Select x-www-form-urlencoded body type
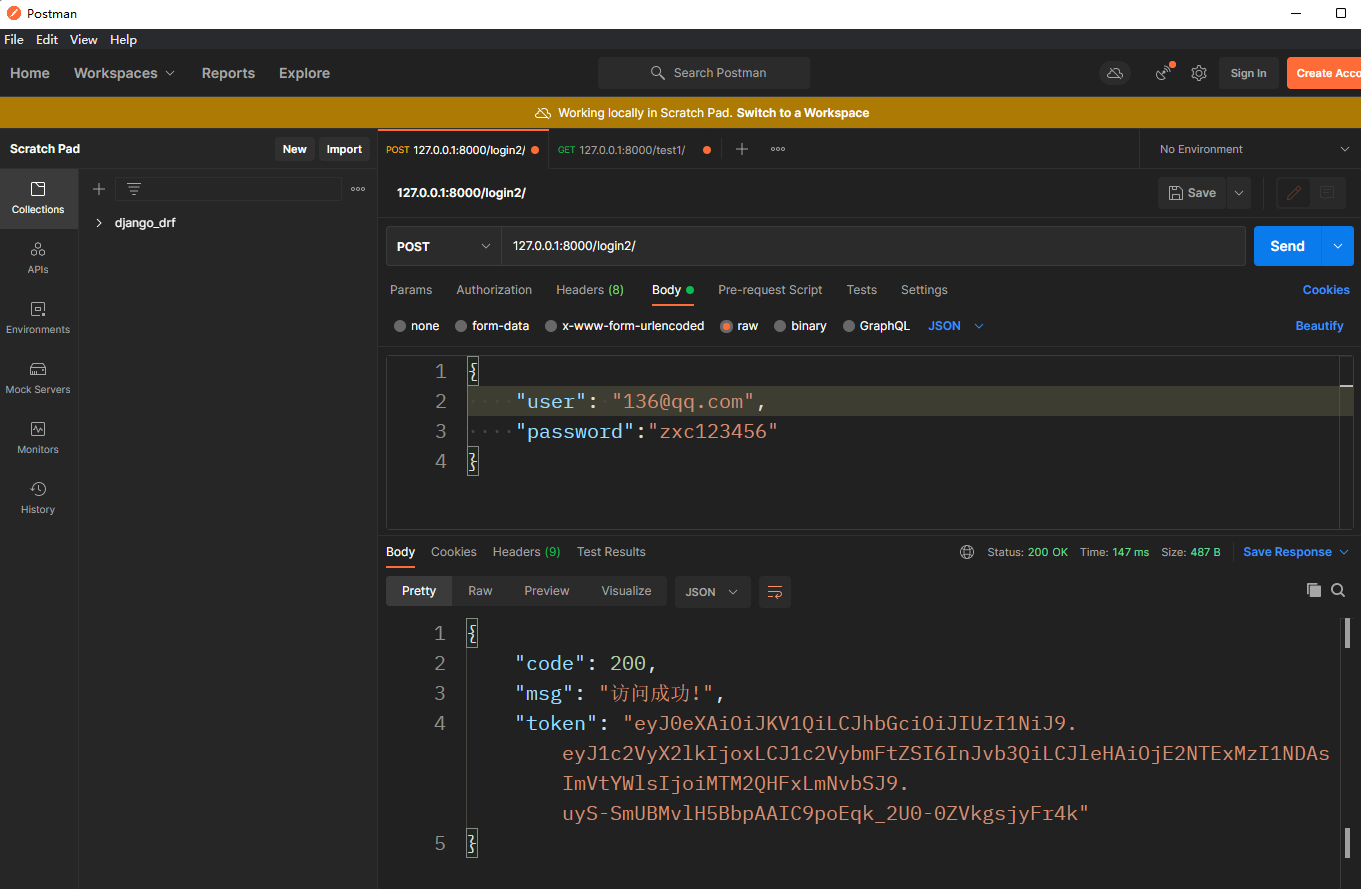Viewport: 1361px width, 889px height. click(624, 326)
